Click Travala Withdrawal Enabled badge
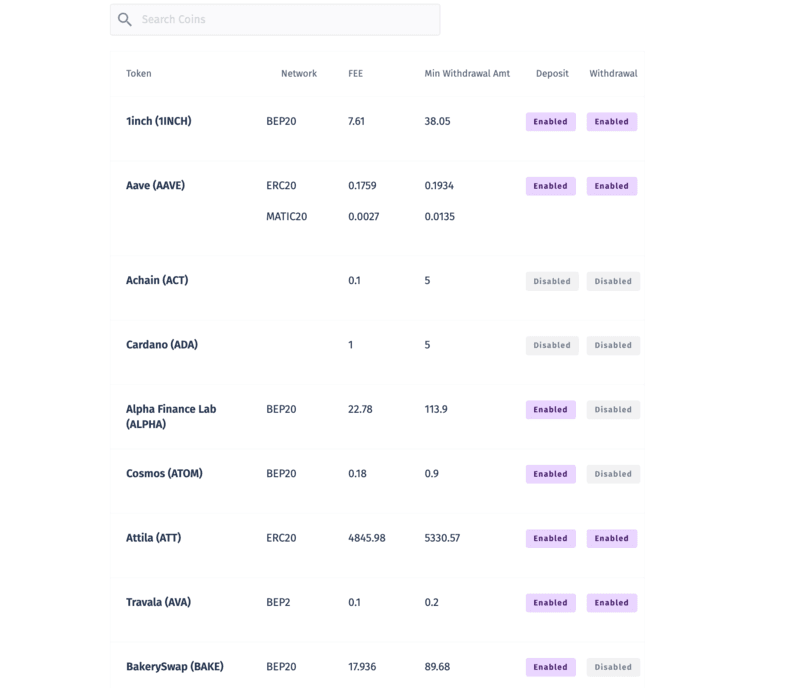 (612, 603)
